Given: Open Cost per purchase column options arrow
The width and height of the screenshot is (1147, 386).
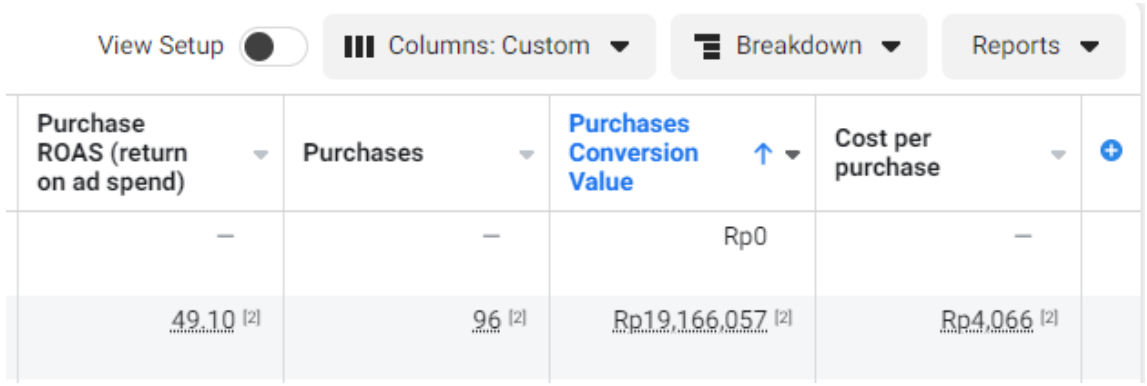Looking at the screenshot, I should [x=1058, y=154].
